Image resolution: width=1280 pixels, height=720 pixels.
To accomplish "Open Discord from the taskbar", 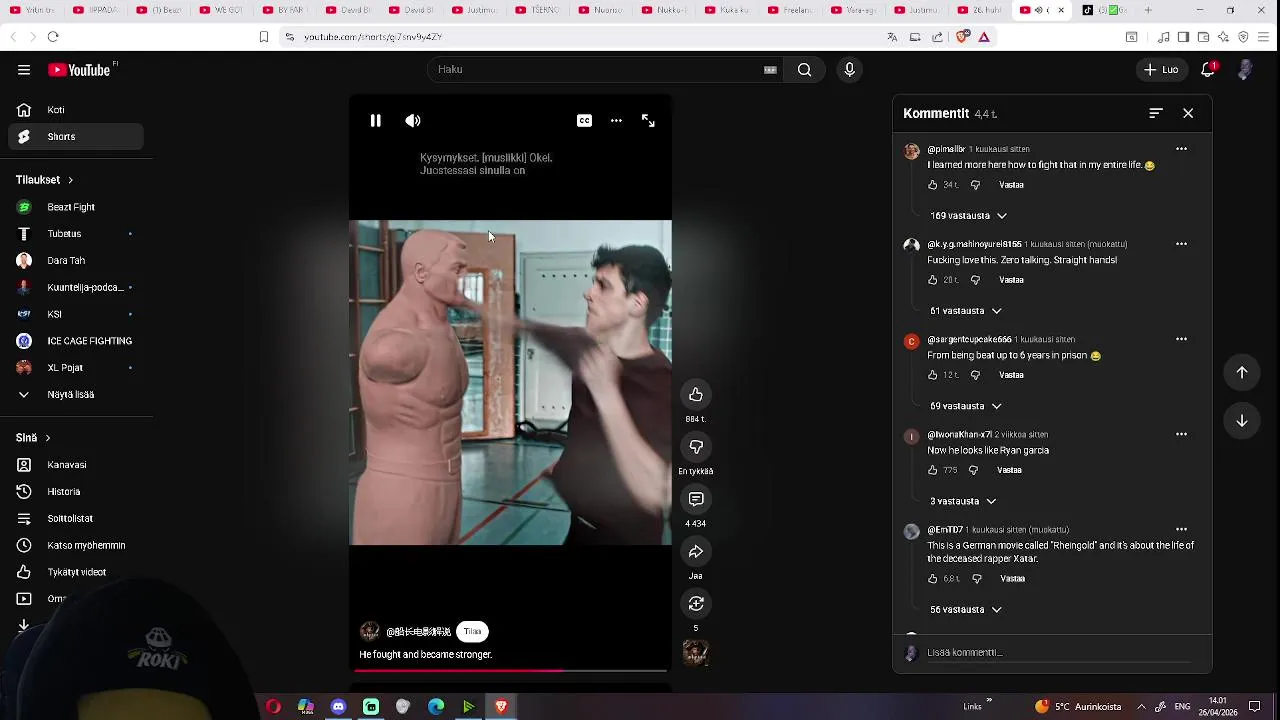I will [x=338, y=707].
